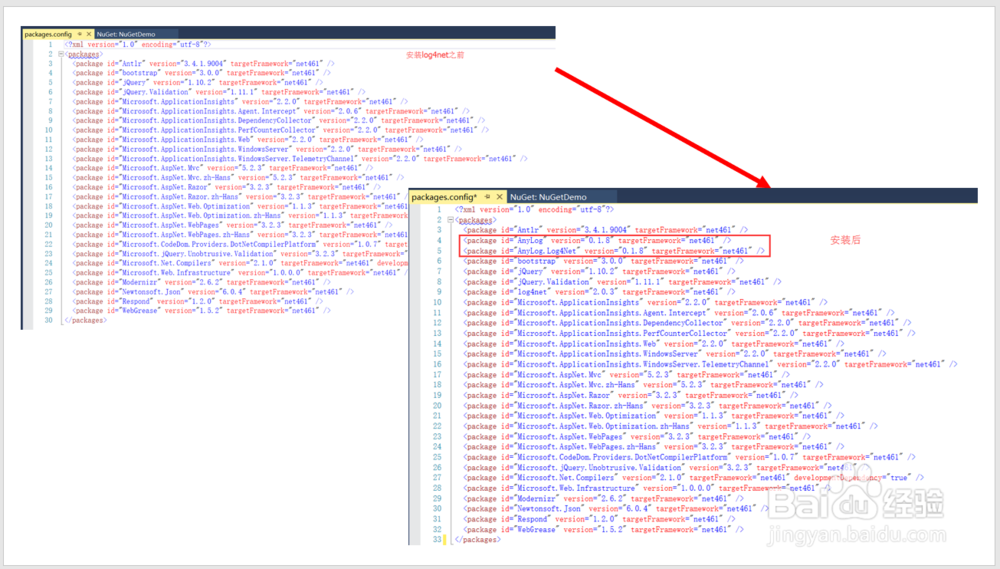Click ApplicationInsights.DependencyCollector on line 12
This screenshot has width=1000, height=569.
[x=687, y=323]
